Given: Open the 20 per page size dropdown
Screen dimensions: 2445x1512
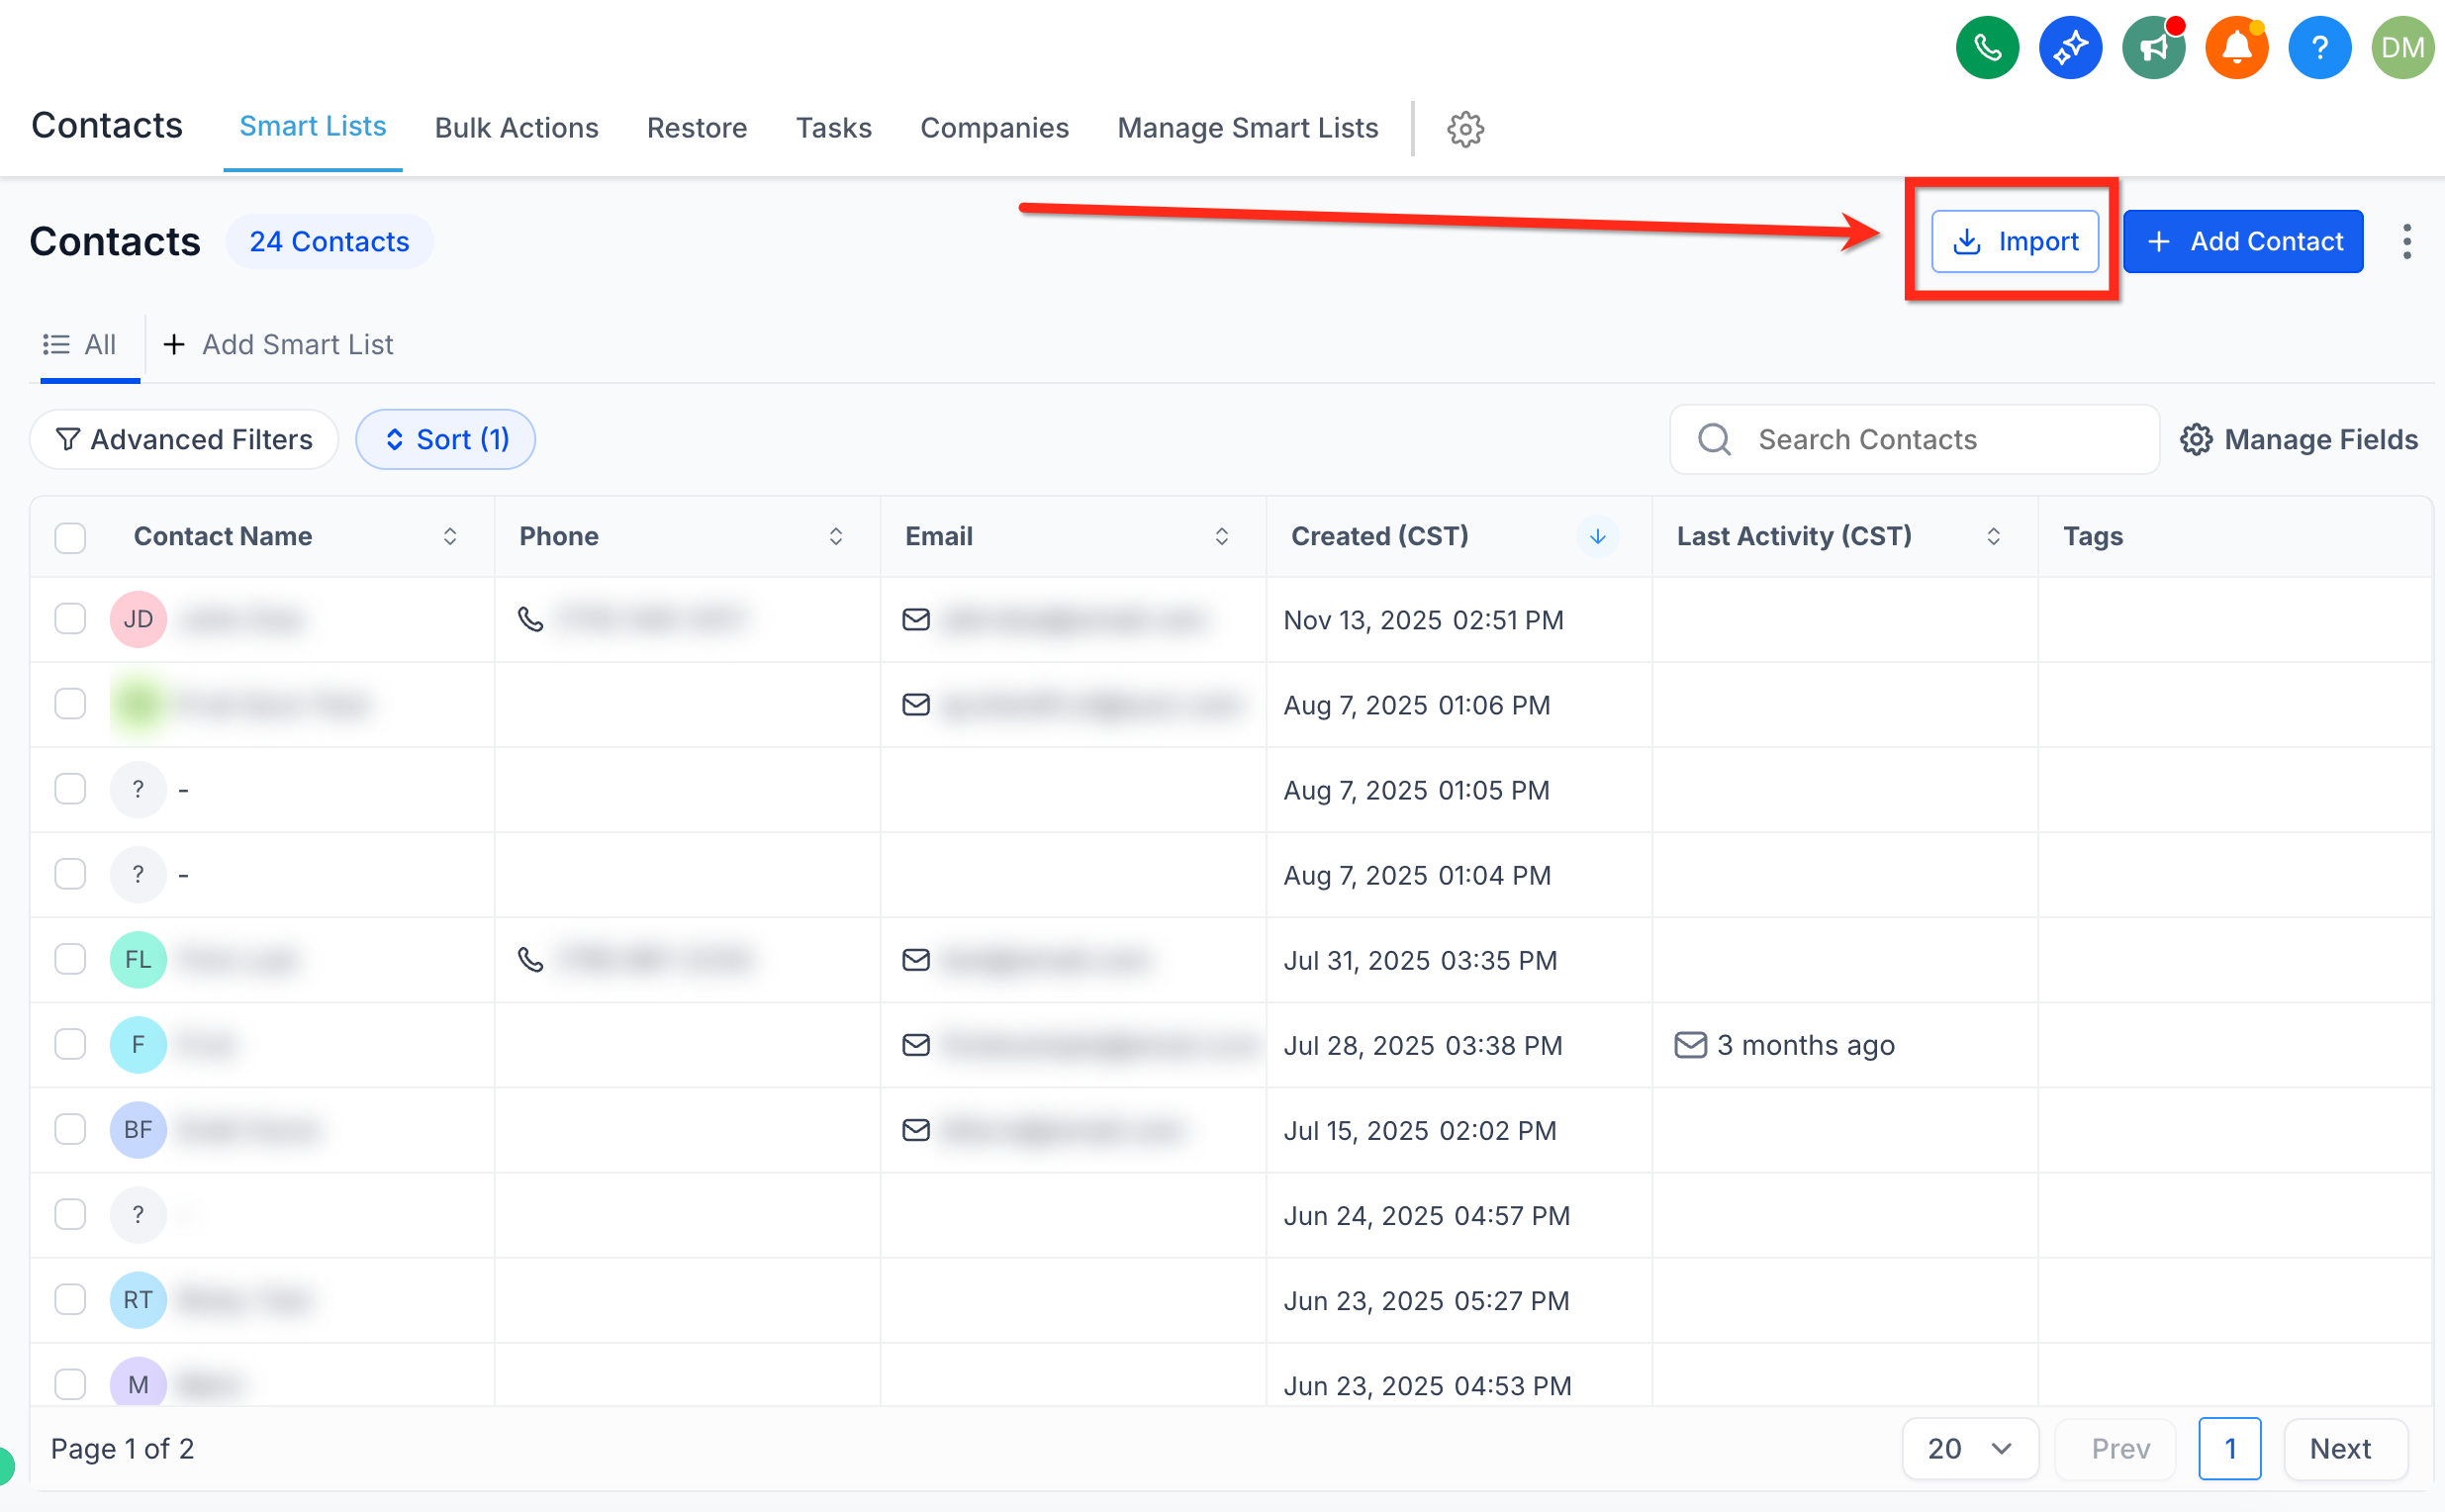Looking at the screenshot, I should tap(1969, 1447).
